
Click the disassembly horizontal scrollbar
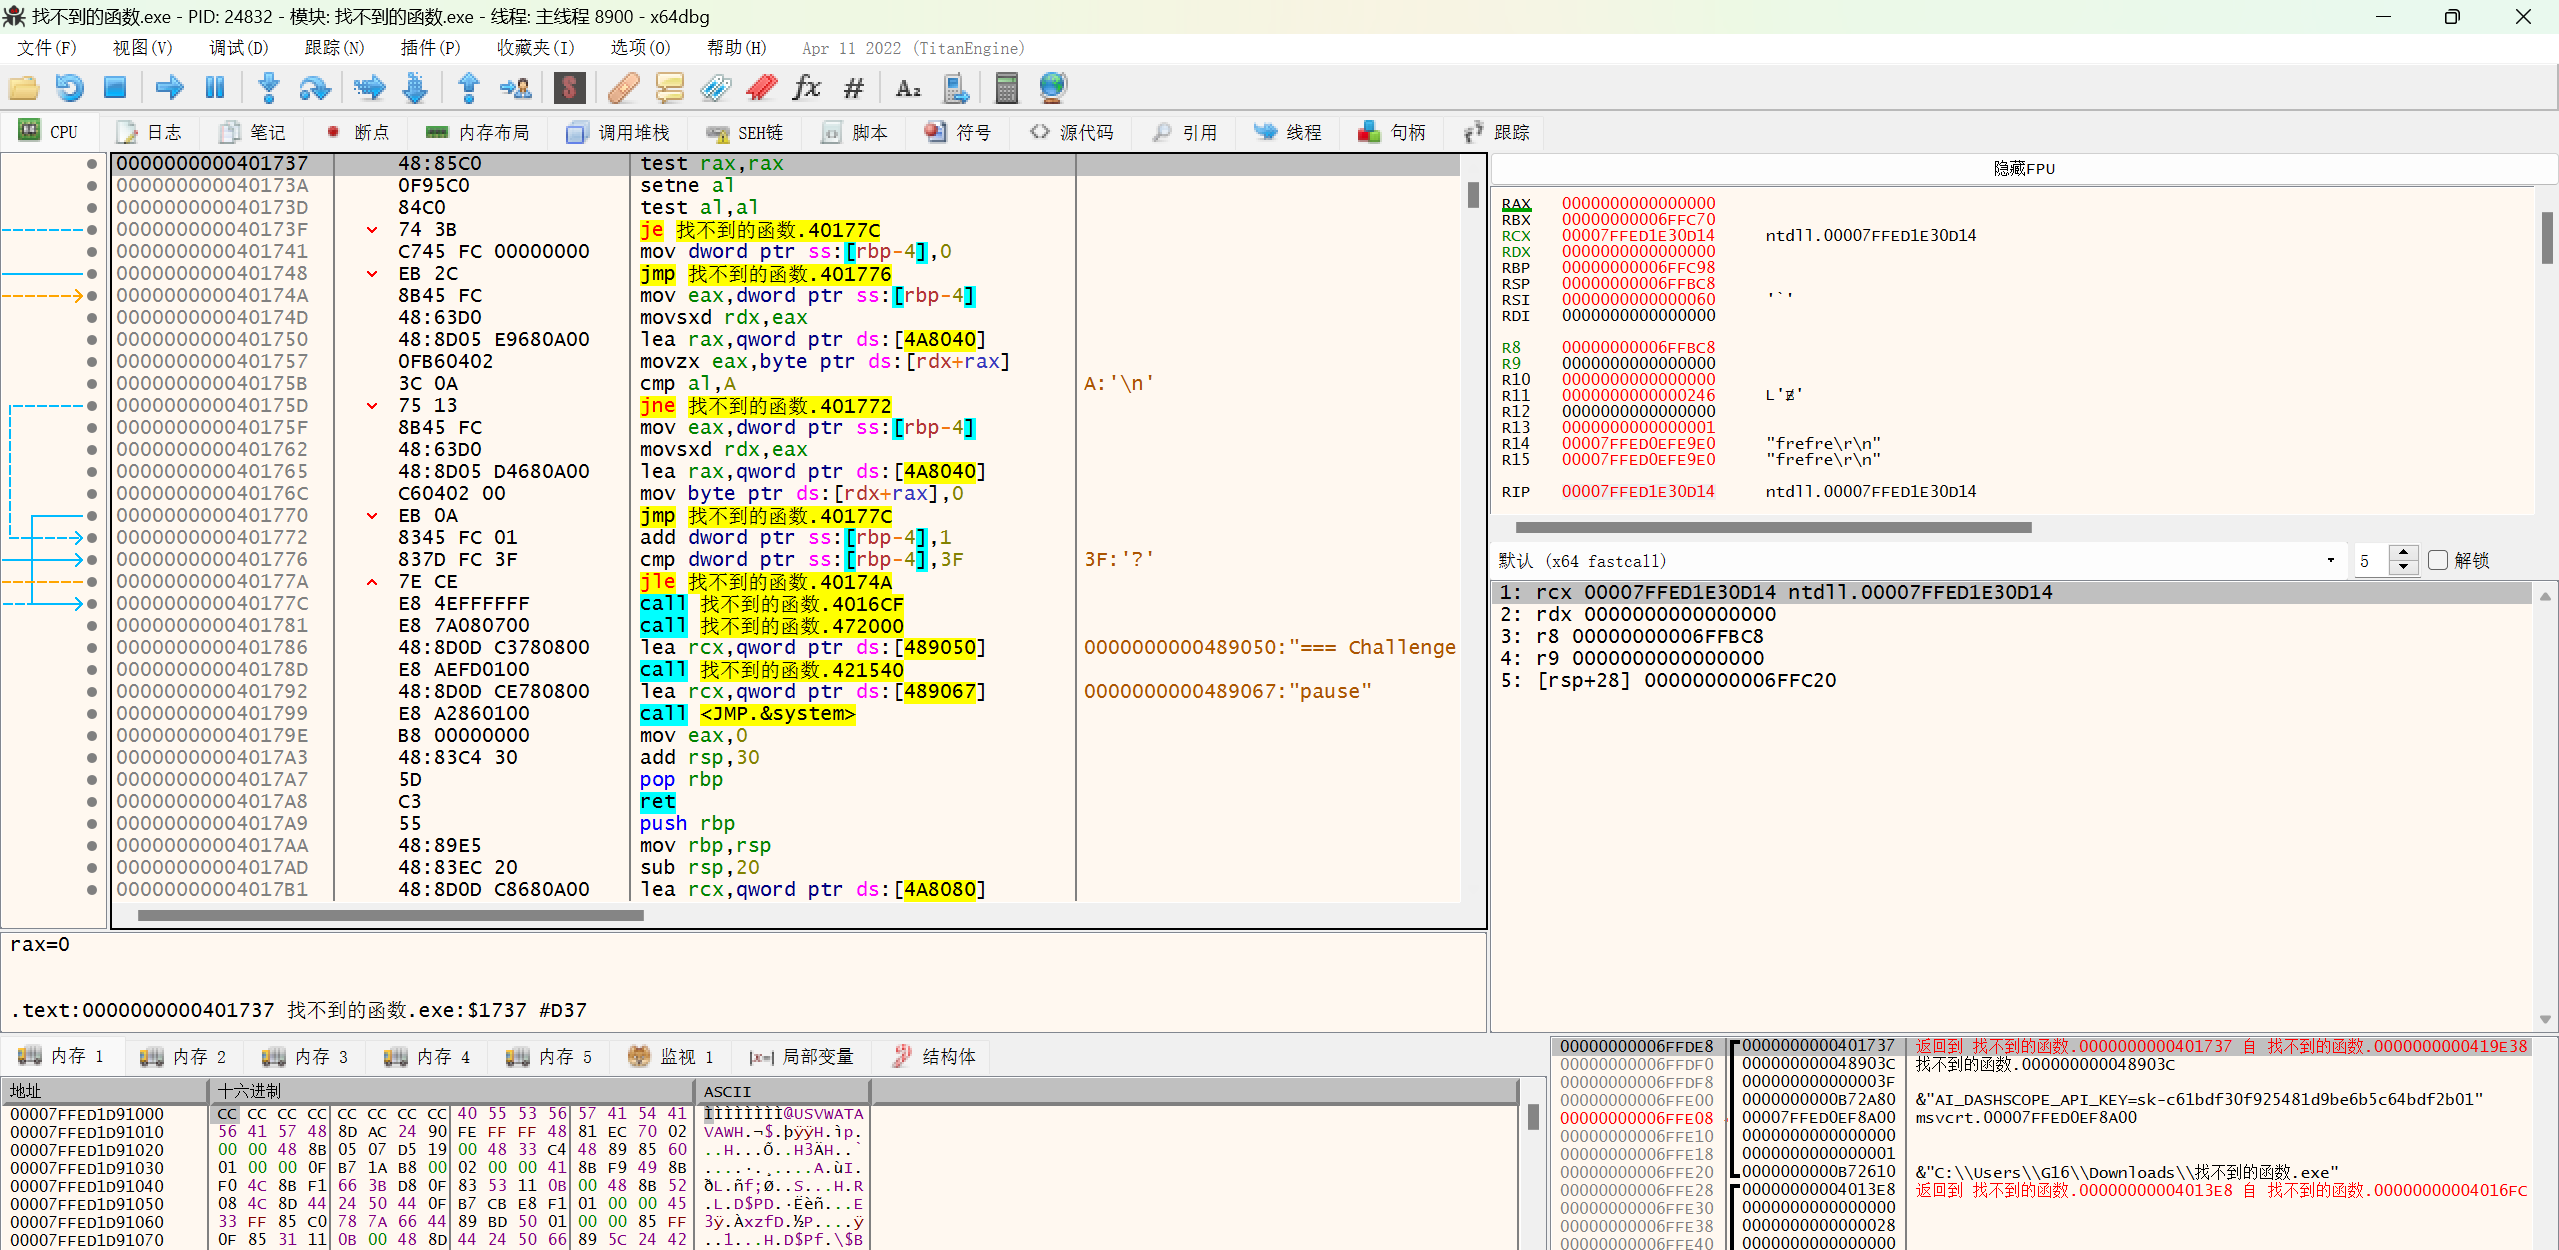click(x=390, y=915)
